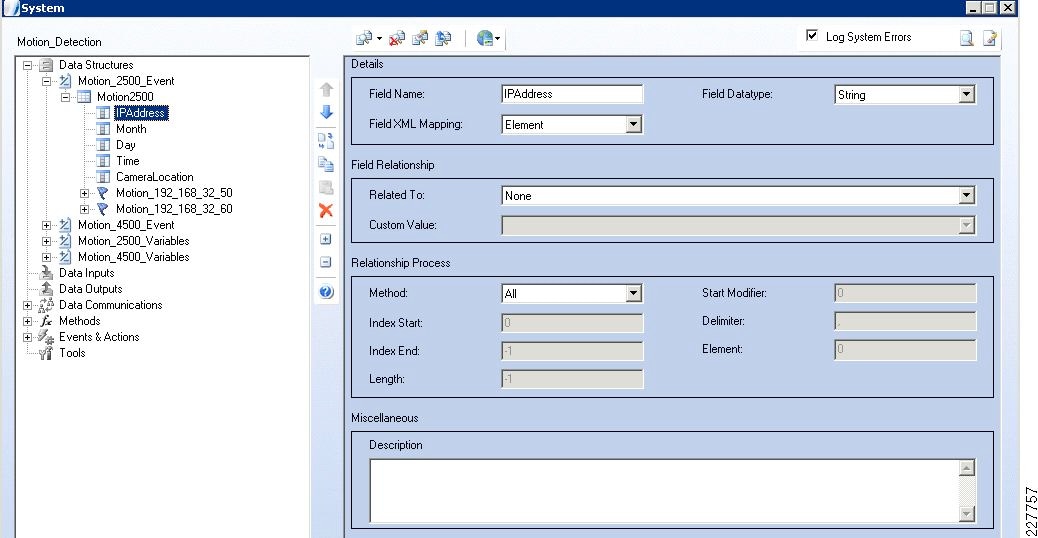The height and width of the screenshot is (538, 1038).
Task: Expand all tree nodes with plus icon
Action: point(326,239)
